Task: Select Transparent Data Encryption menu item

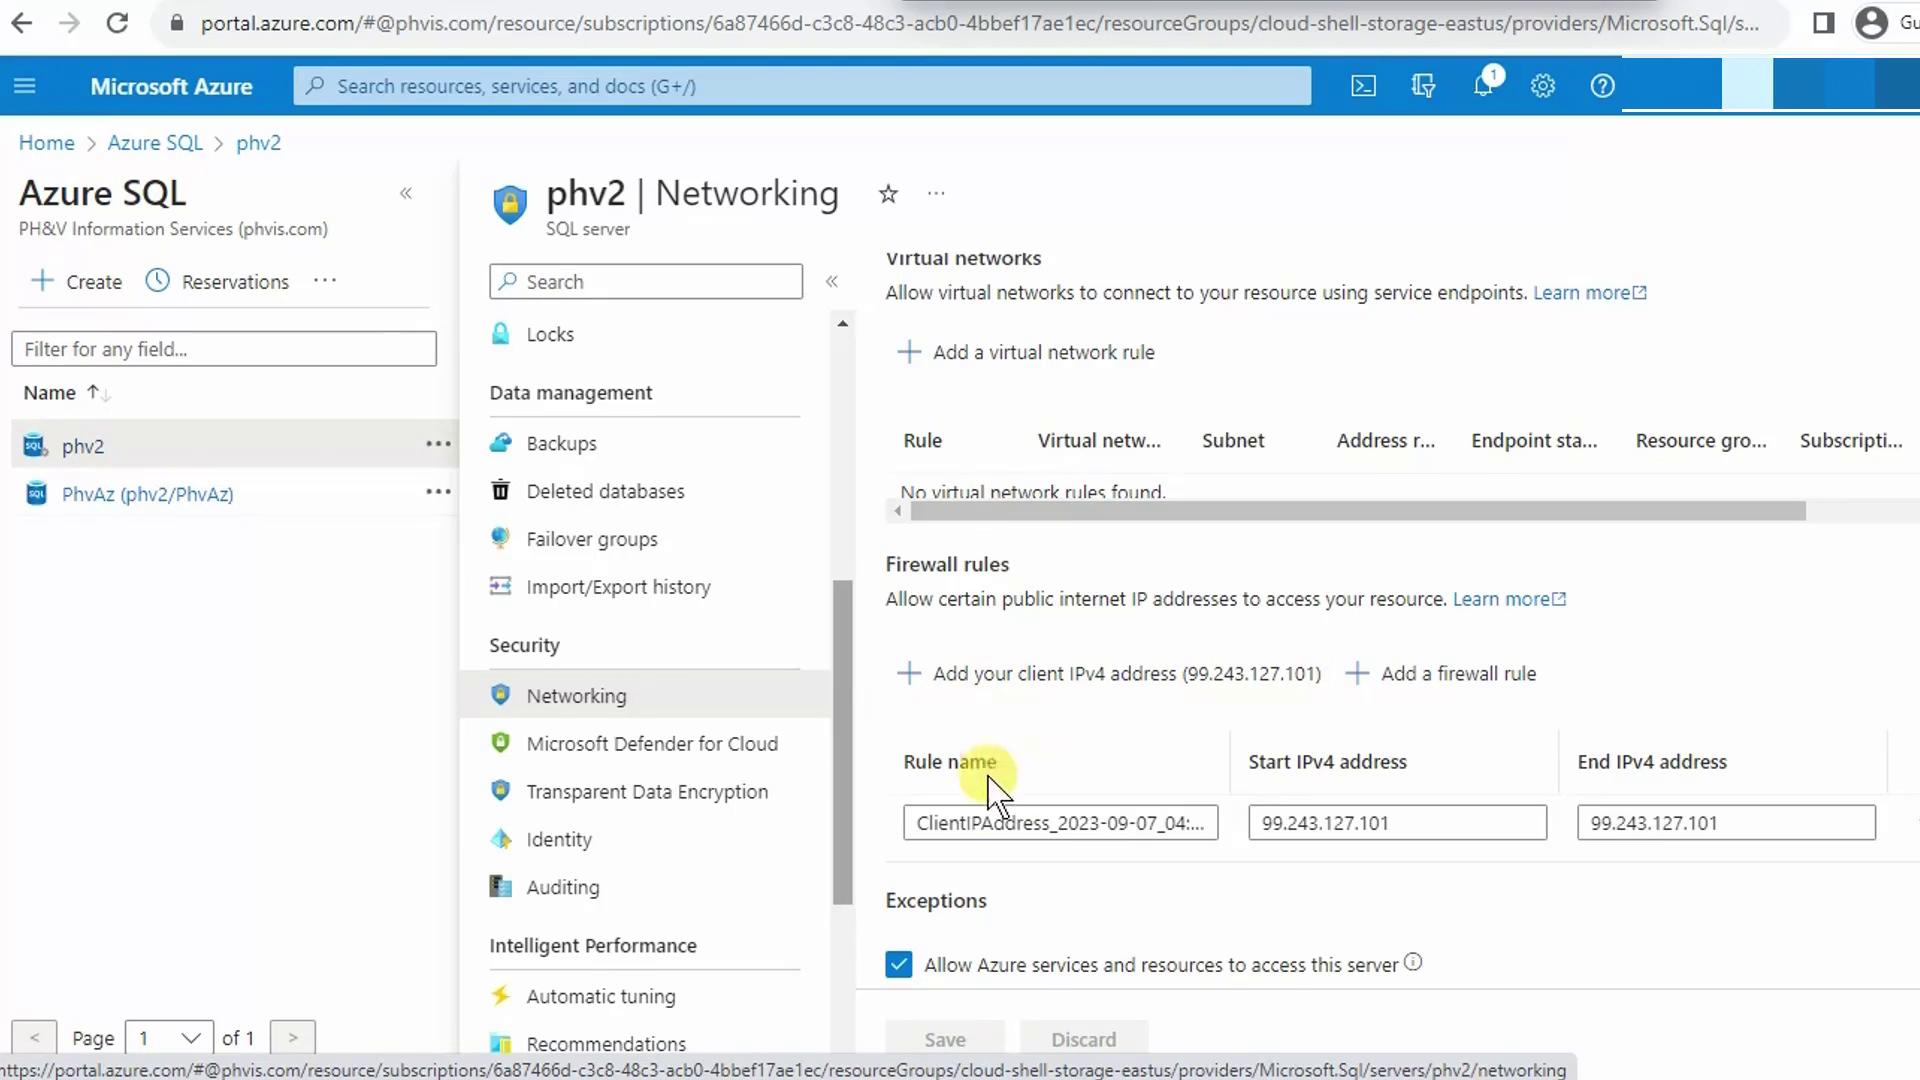Action: click(646, 792)
